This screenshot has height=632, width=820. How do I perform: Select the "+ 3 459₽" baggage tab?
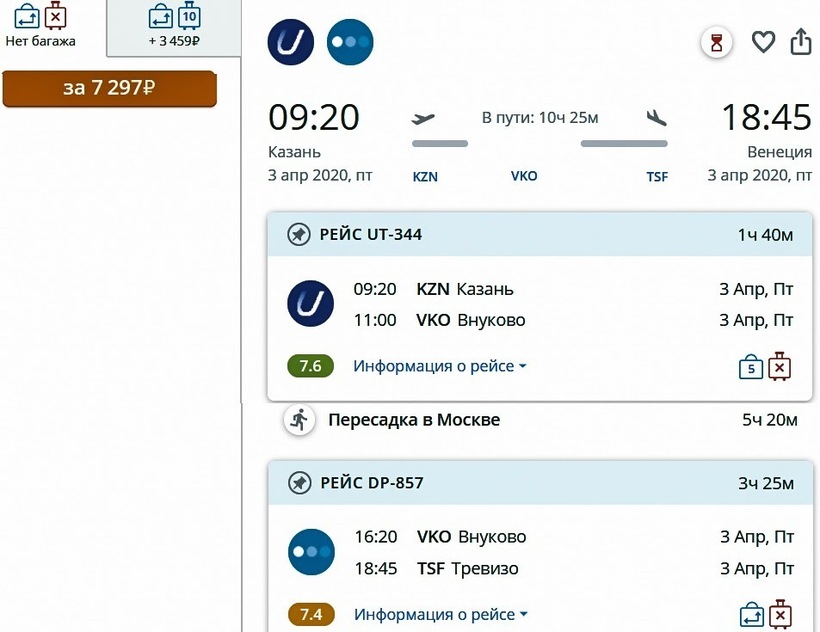click(x=174, y=28)
